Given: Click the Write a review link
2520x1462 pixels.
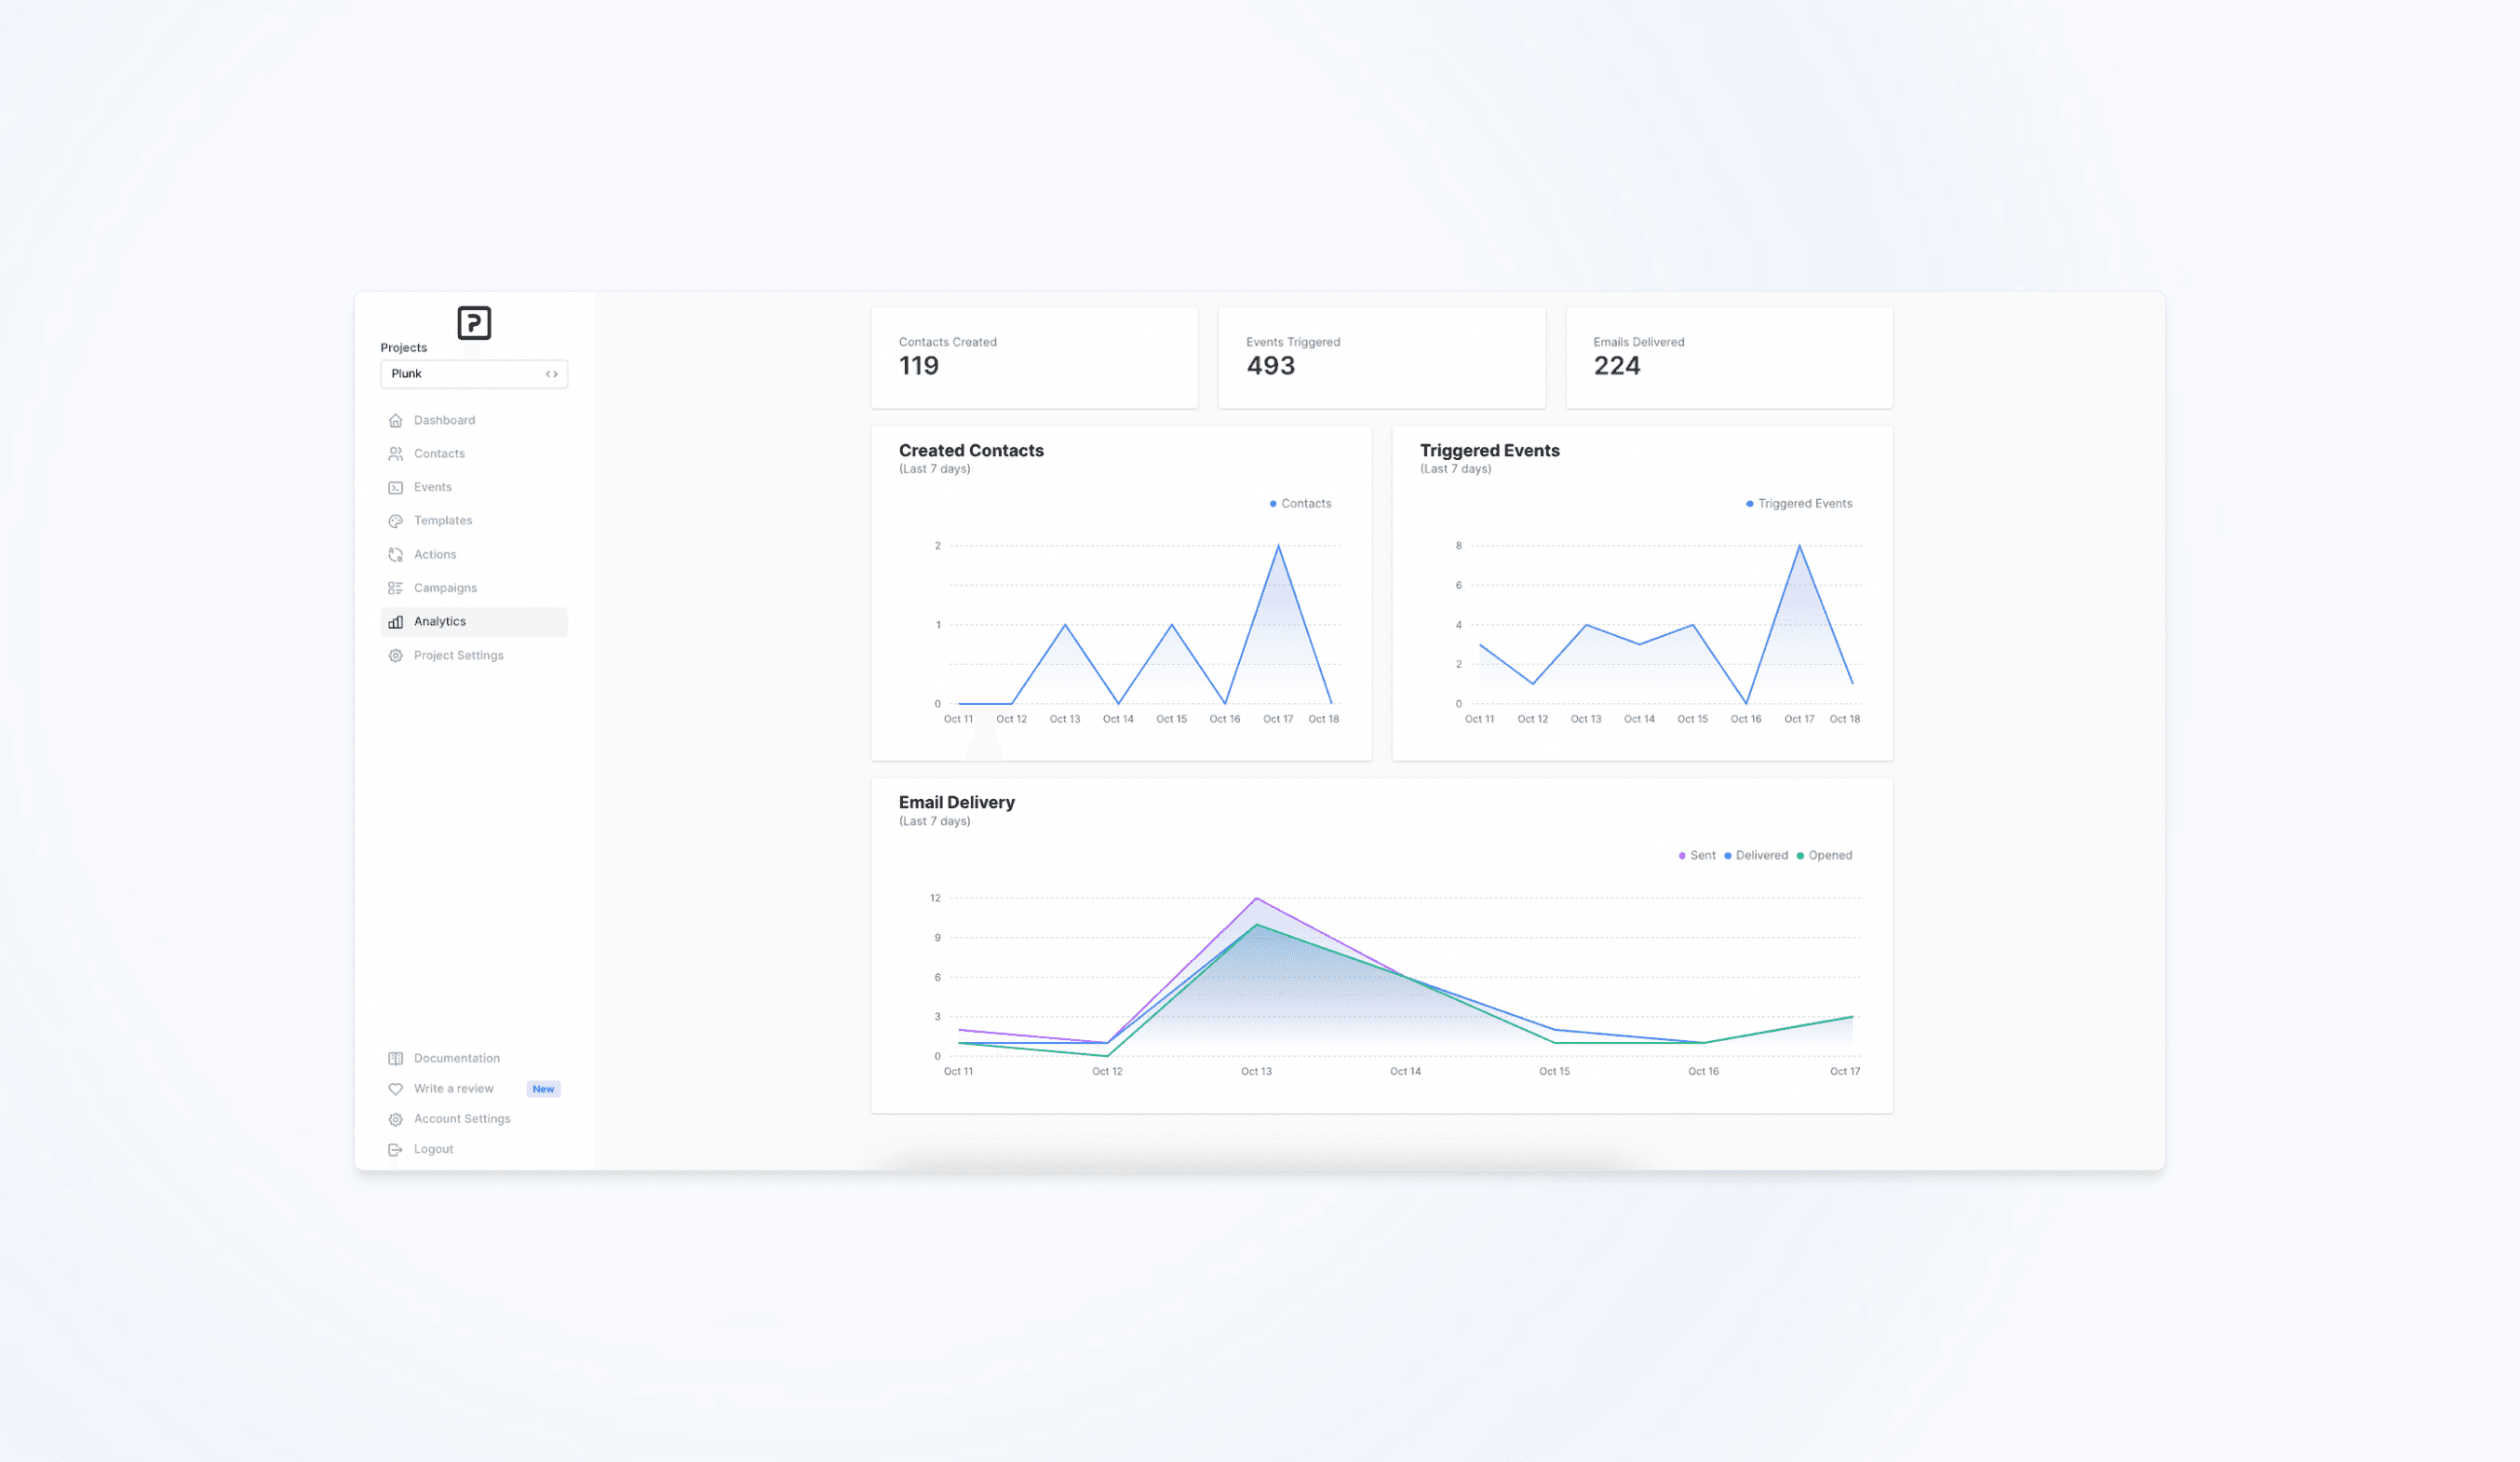Looking at the screenshot, I should tap(452, 1086).
